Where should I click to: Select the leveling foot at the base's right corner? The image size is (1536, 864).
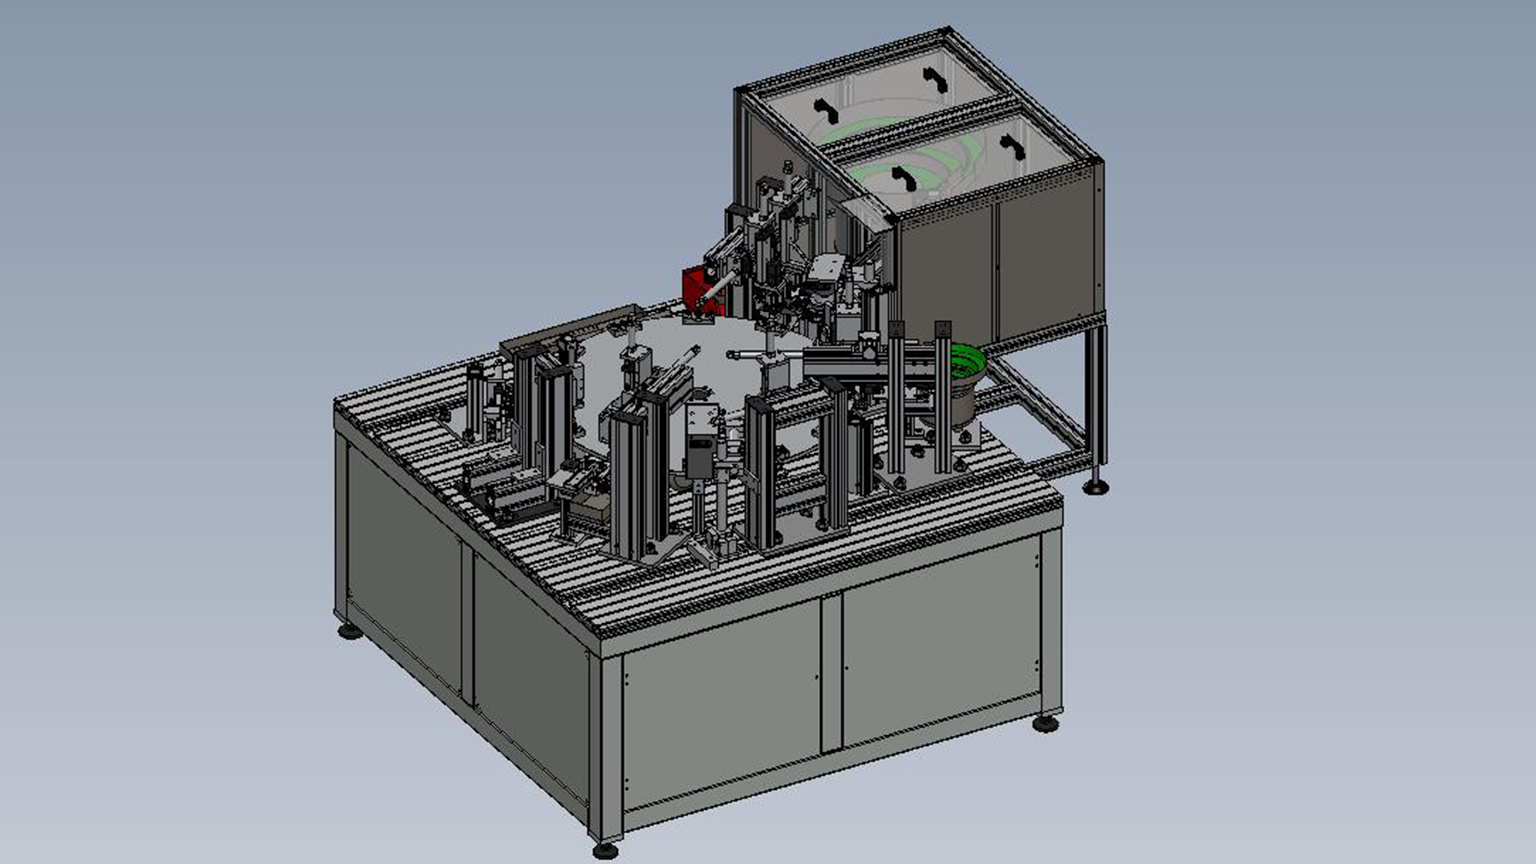click(x=1046, y=722)
